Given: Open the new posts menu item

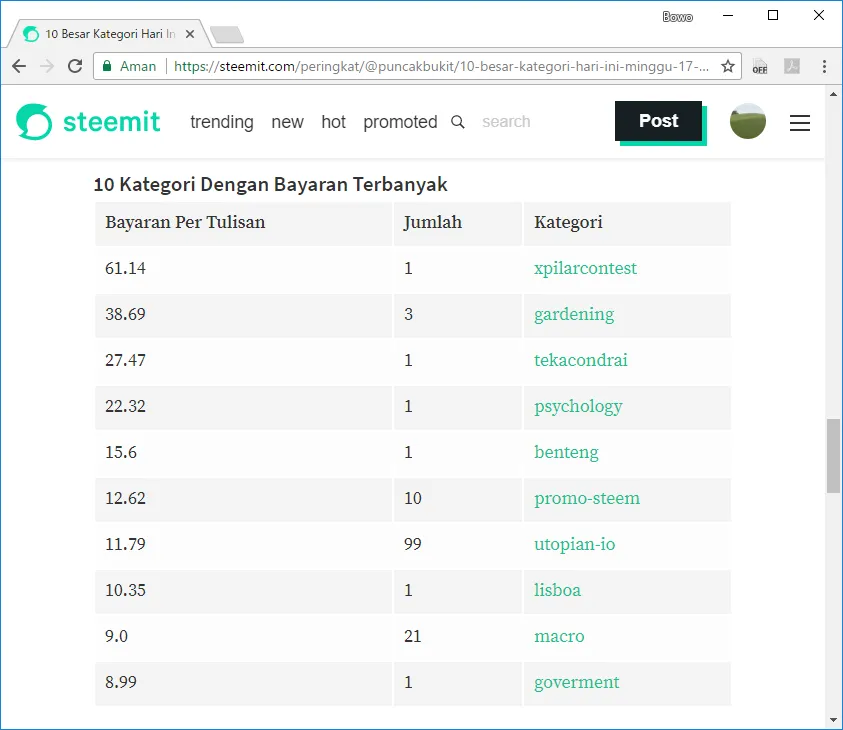Looking at the screenshot, I should pyautogui.click(x=287, y=122).
